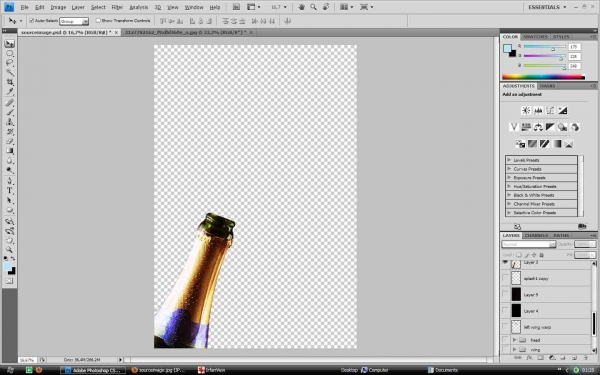Show Layer 4 via visibility box
This screenshot has height=375, width=600.
click(505, 311)
